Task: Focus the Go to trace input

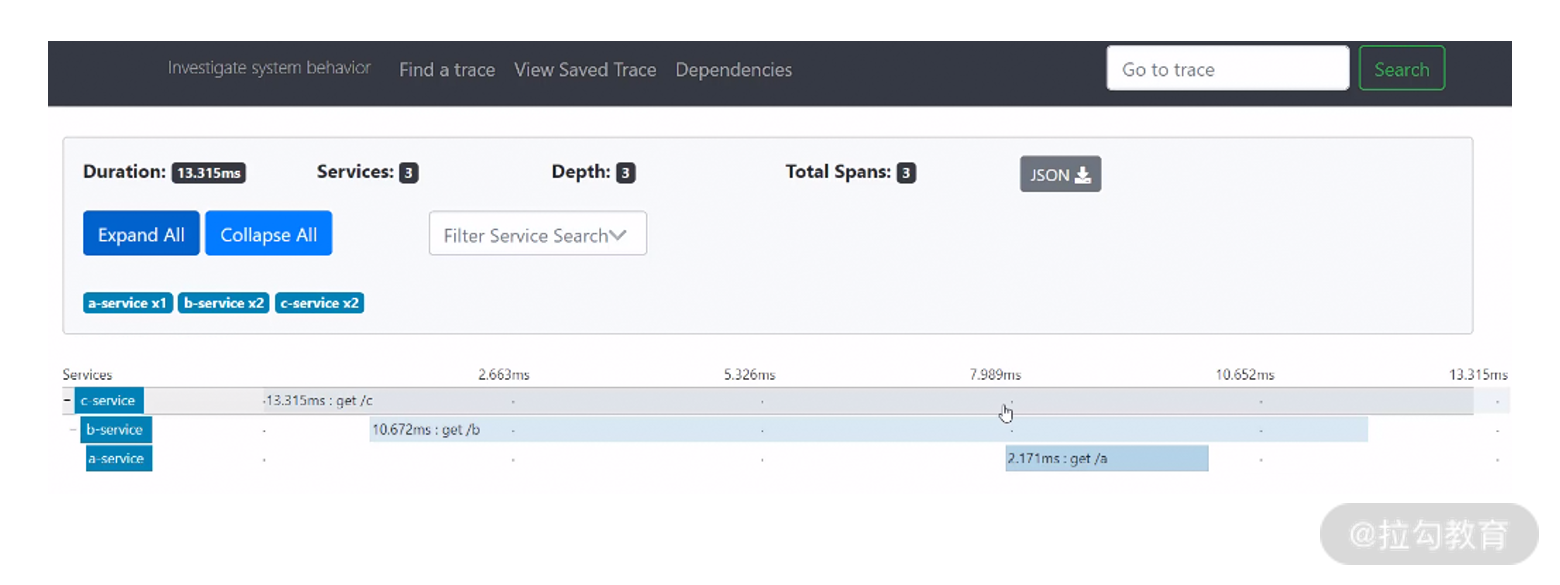Action: tap(1227, 69)
